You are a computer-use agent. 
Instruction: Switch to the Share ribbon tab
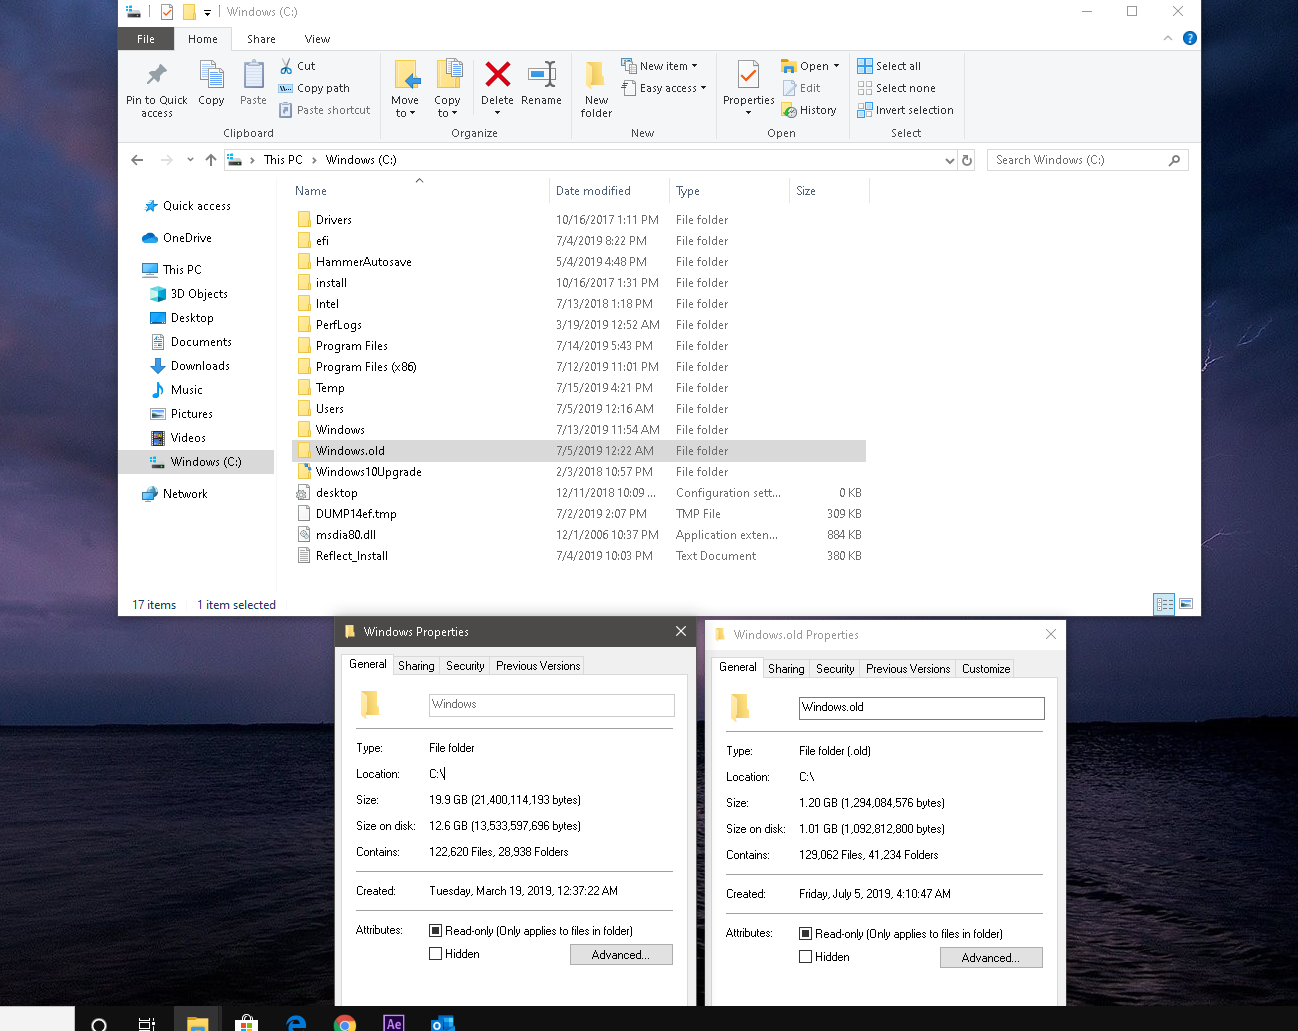pos(261,39)
